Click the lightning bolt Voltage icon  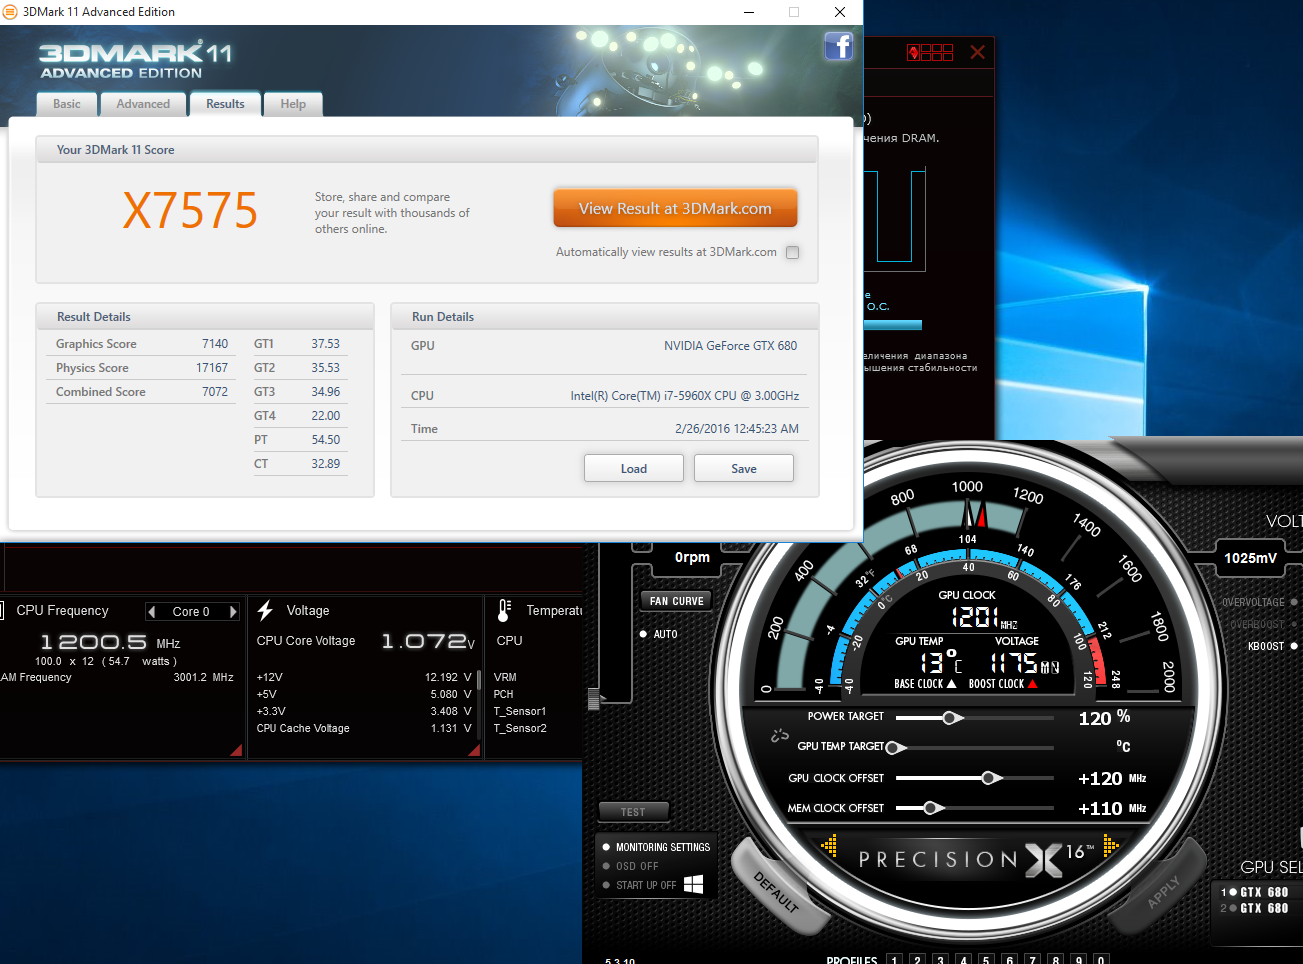click(265, 610)
